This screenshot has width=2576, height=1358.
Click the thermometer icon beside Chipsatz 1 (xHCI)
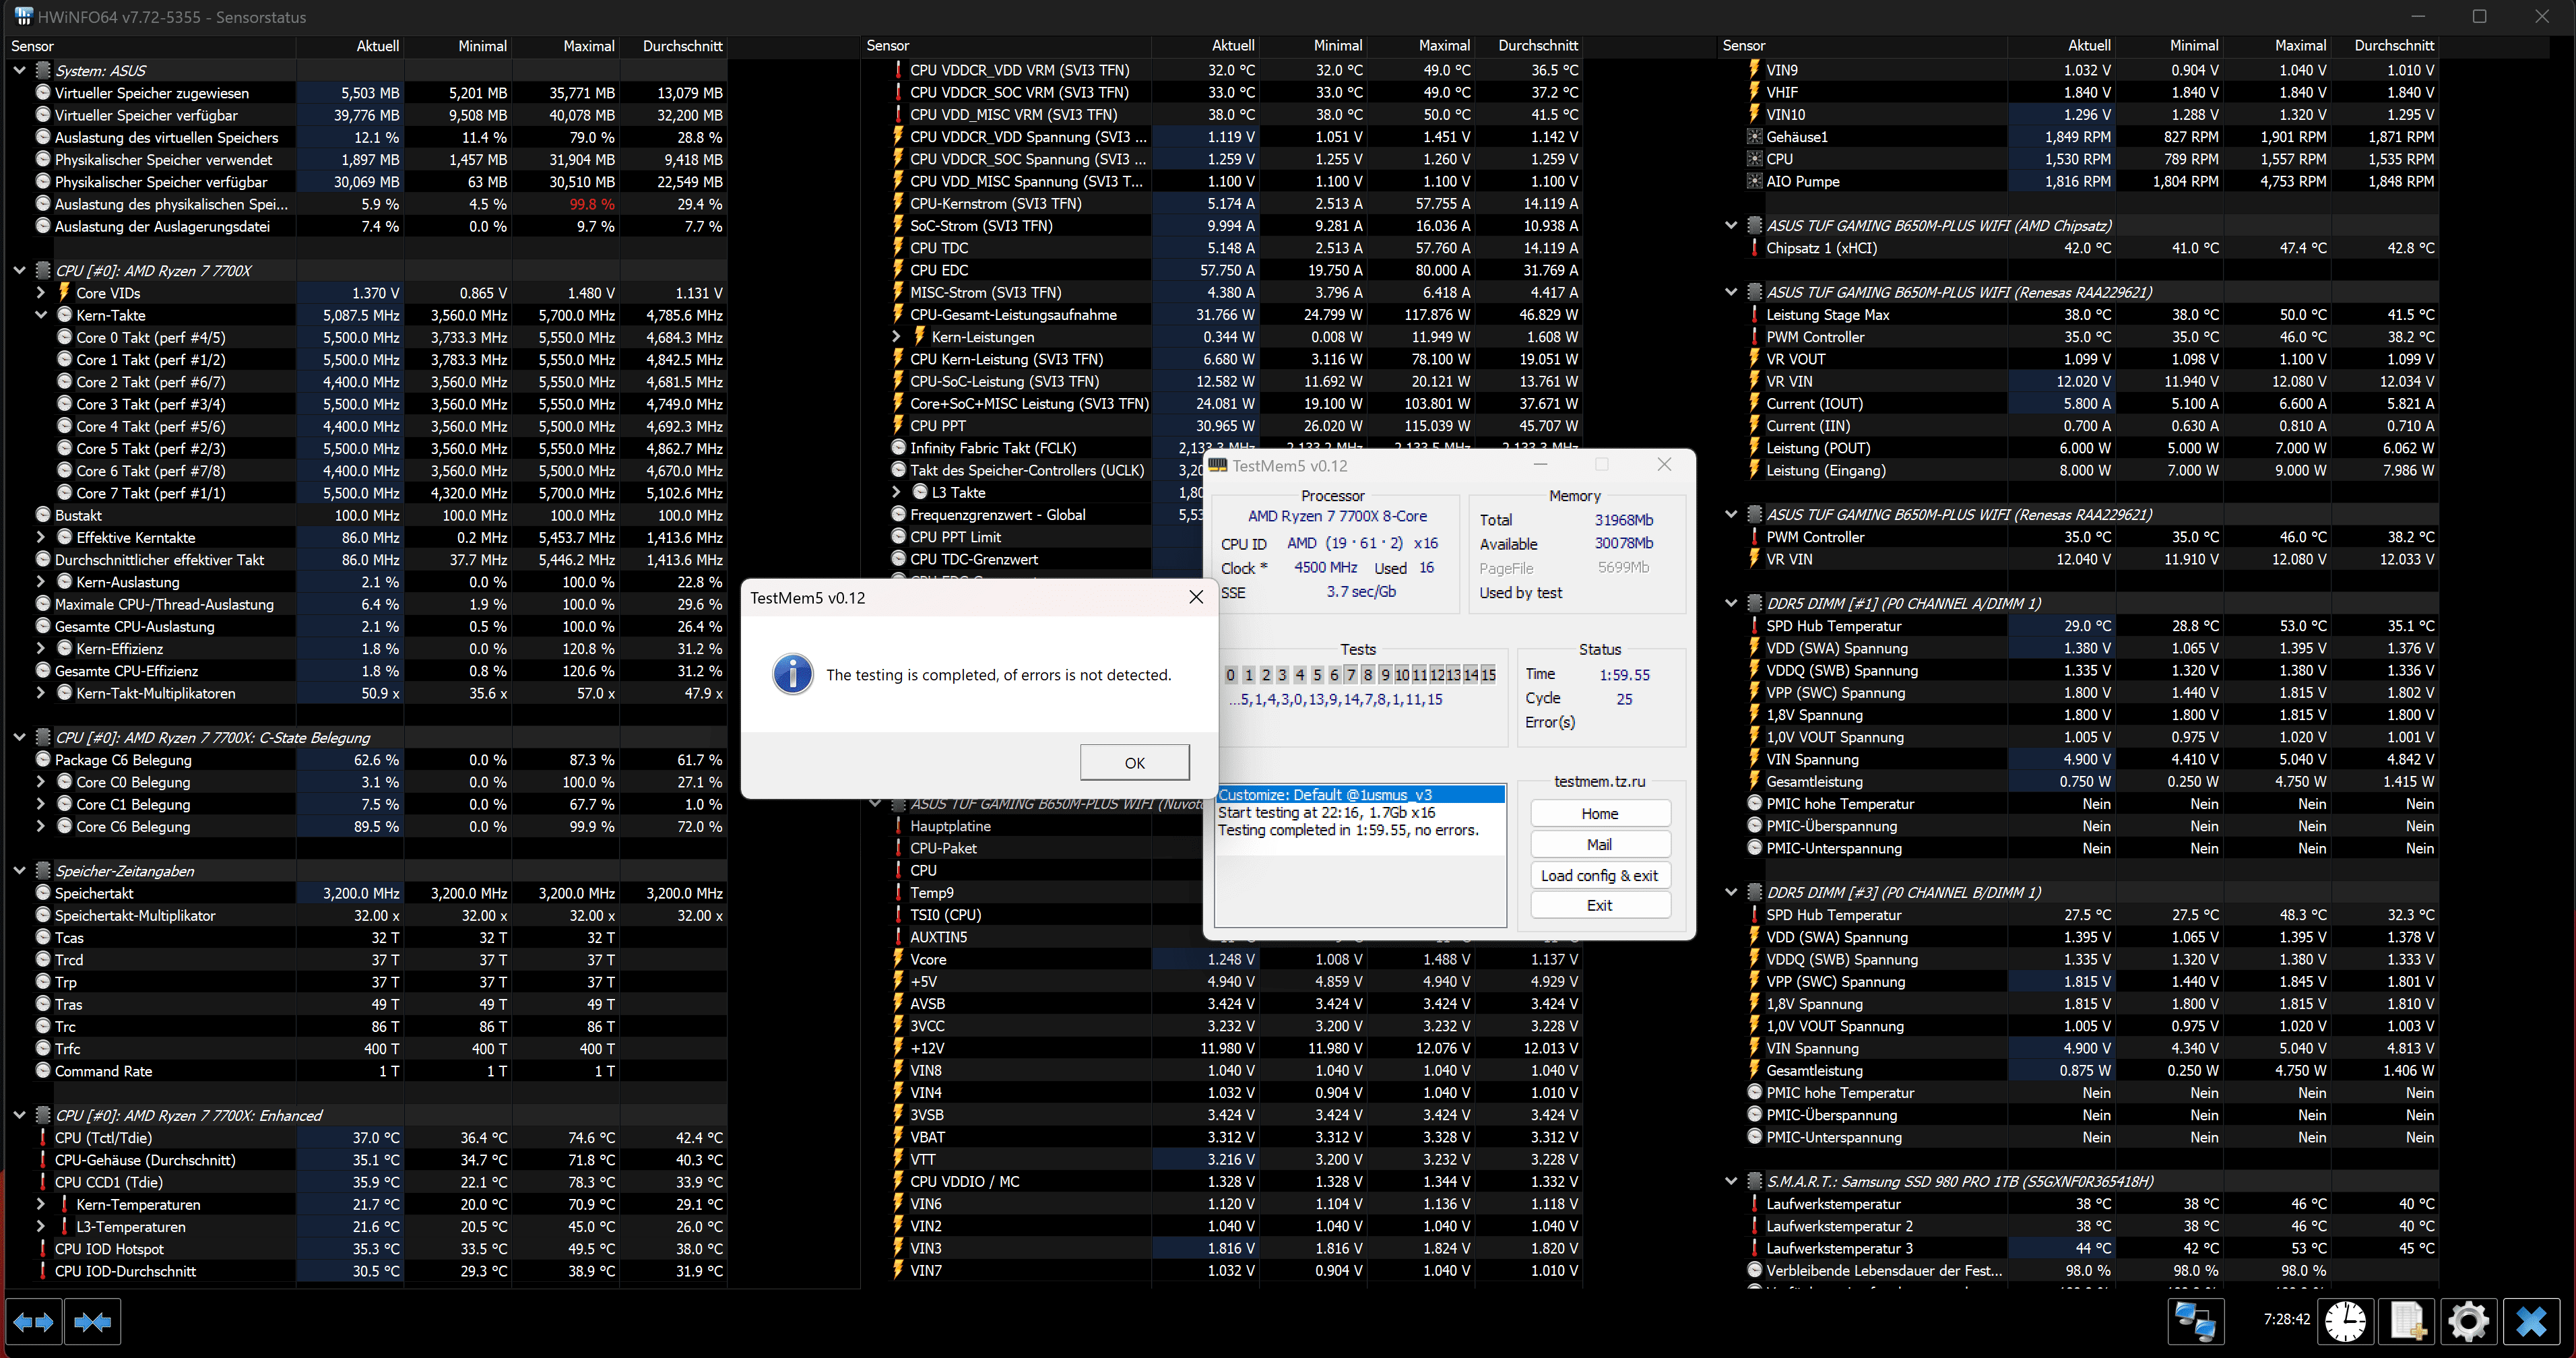tap(1754, 247)
